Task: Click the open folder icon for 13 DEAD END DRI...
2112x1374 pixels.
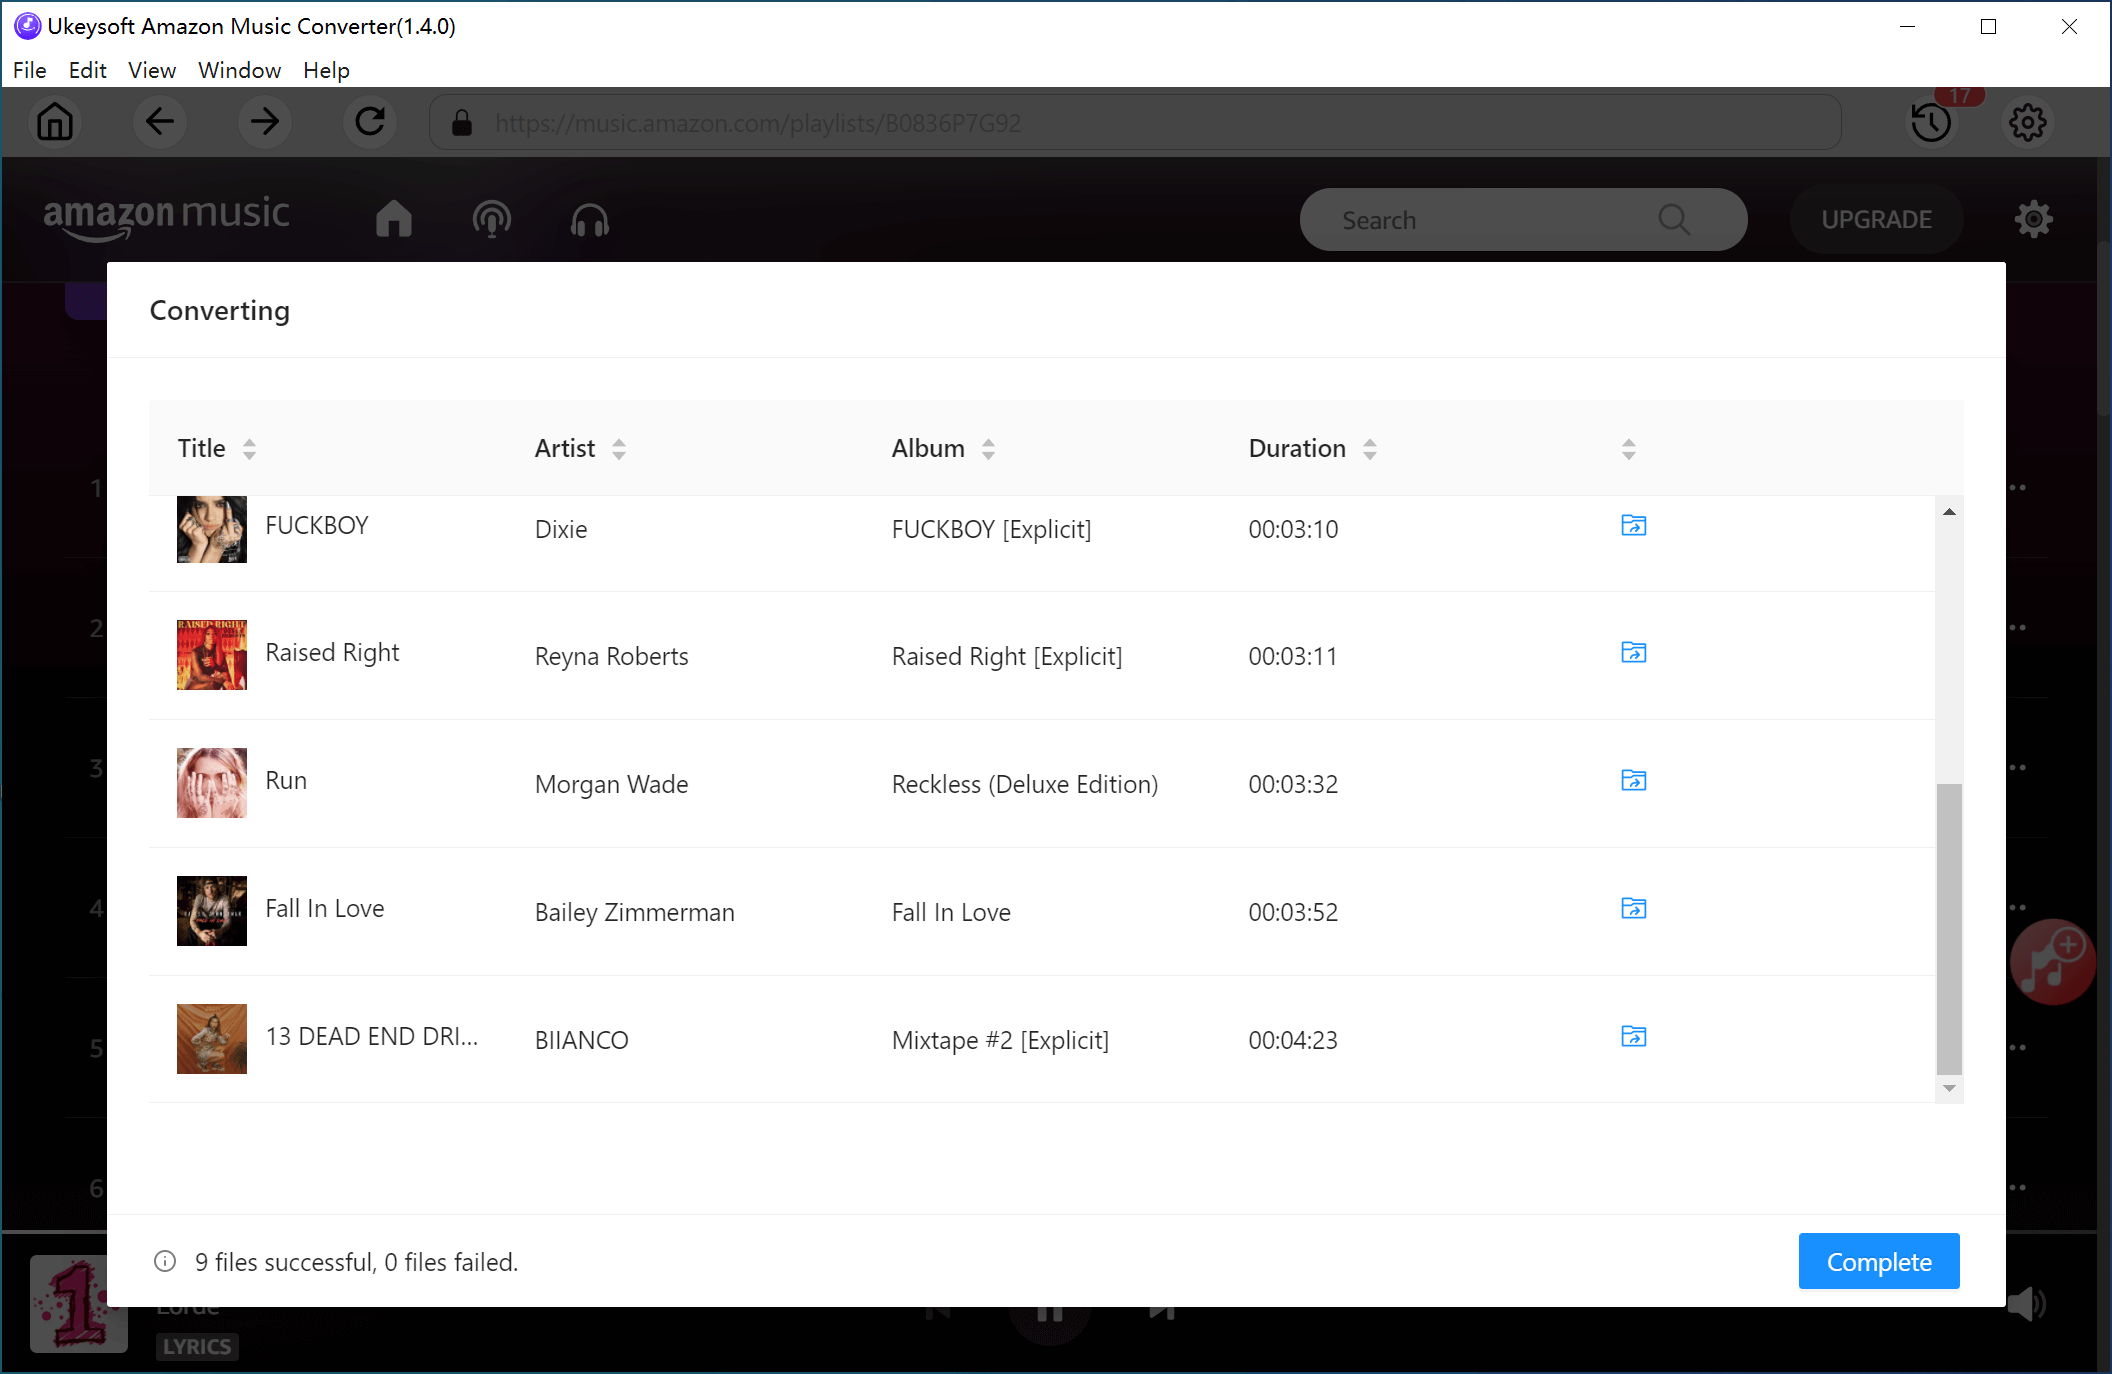Action: pyautogui.click(x=1632, y=1037)
